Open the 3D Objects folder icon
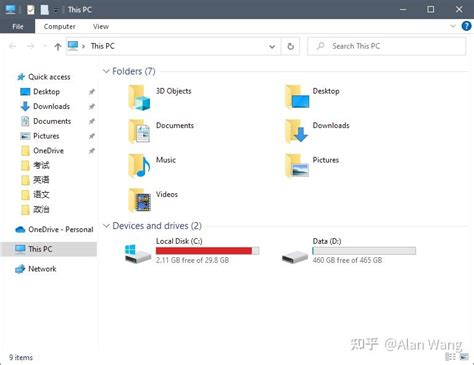Image resolution: width=474 pixels, height=365 pixels. [139, 97]
